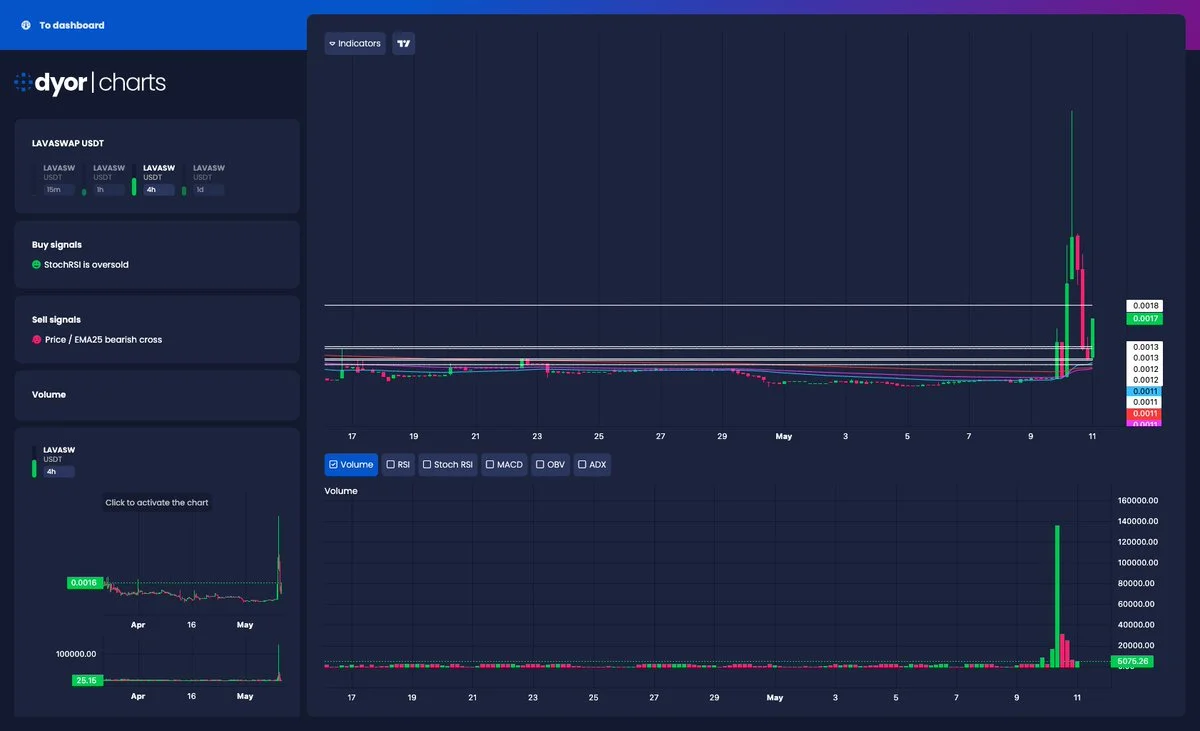This screenshot has height=731, width=1200.
Task: Click the 40000.00 volume axis value
Action: click(x=1138, y=625)
